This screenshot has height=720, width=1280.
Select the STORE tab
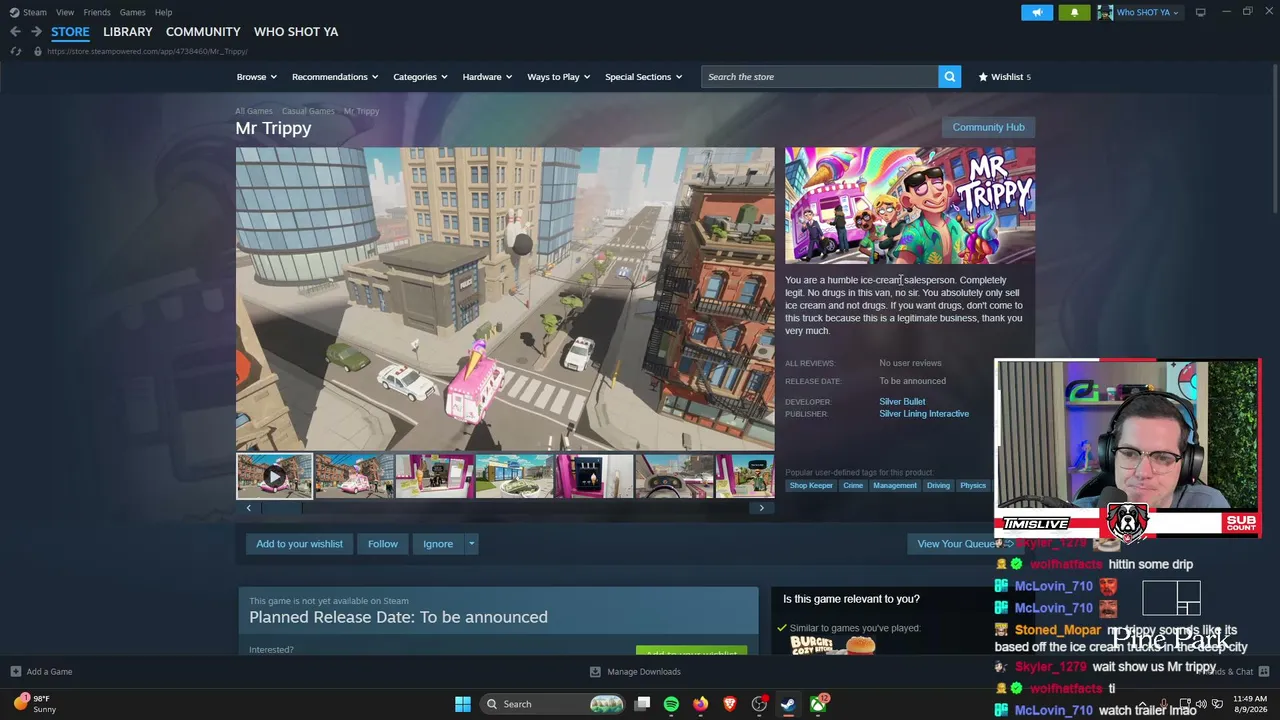click(x=70, y=32)
